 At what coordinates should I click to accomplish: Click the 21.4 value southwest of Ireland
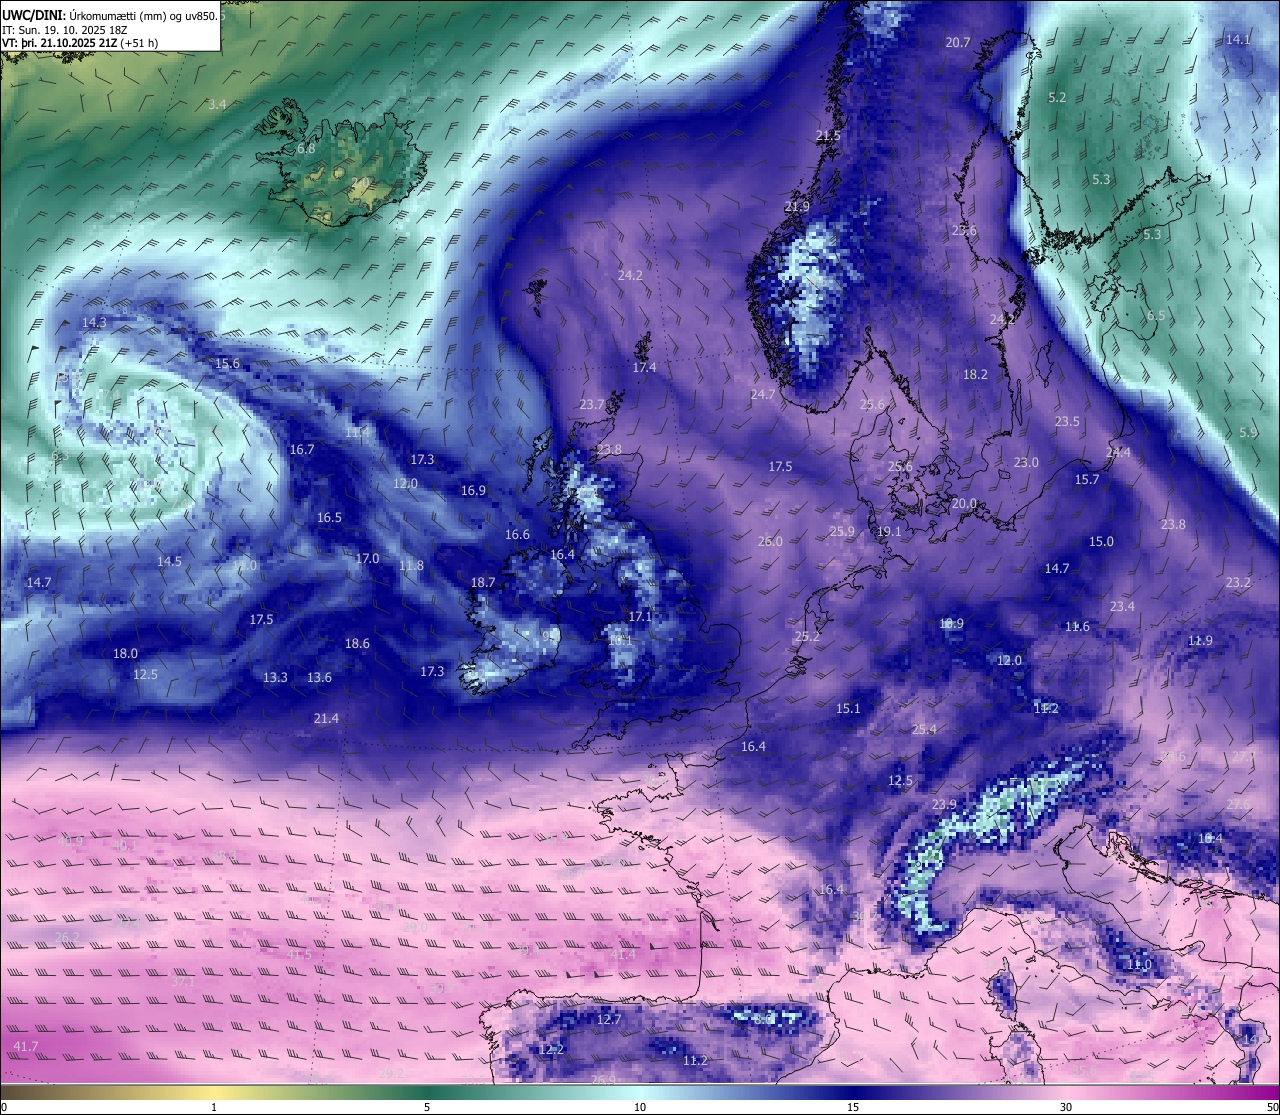coord(326,718)
